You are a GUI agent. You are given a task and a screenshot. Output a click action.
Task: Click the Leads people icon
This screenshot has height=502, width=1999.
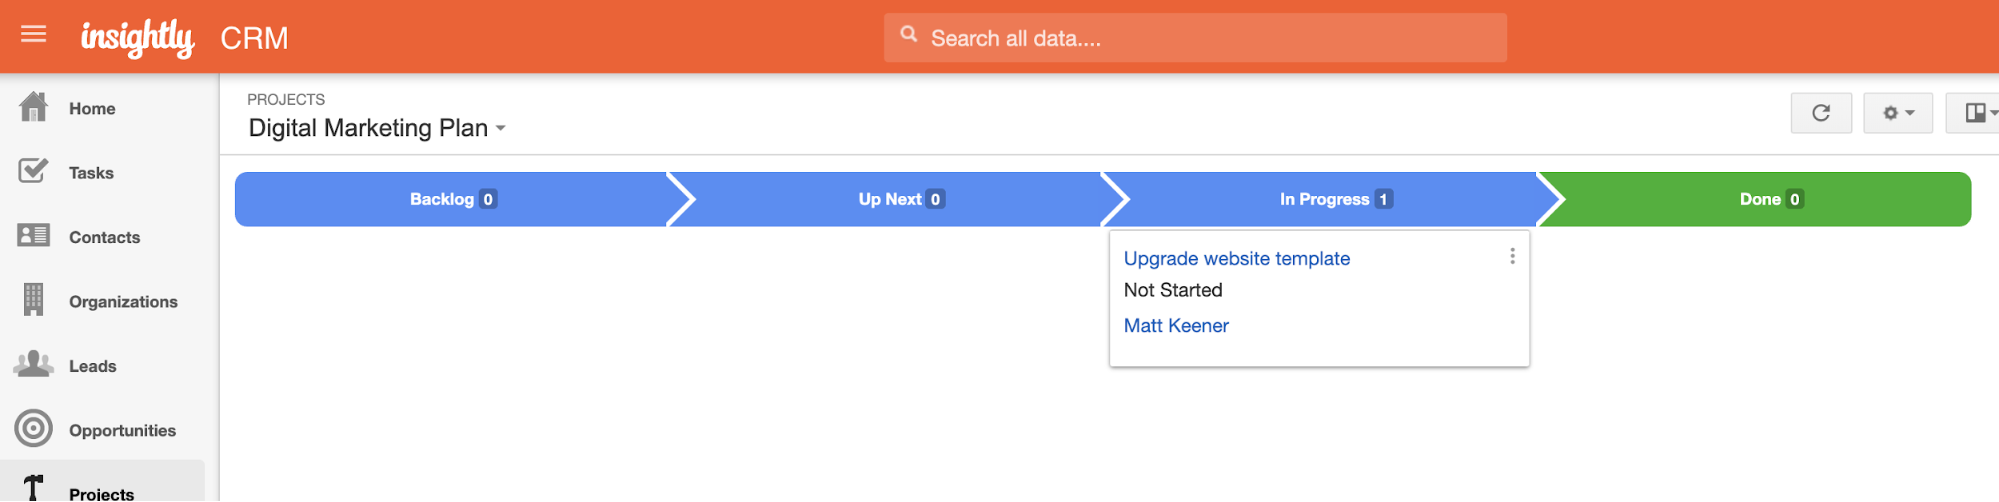tap(33, 364)
